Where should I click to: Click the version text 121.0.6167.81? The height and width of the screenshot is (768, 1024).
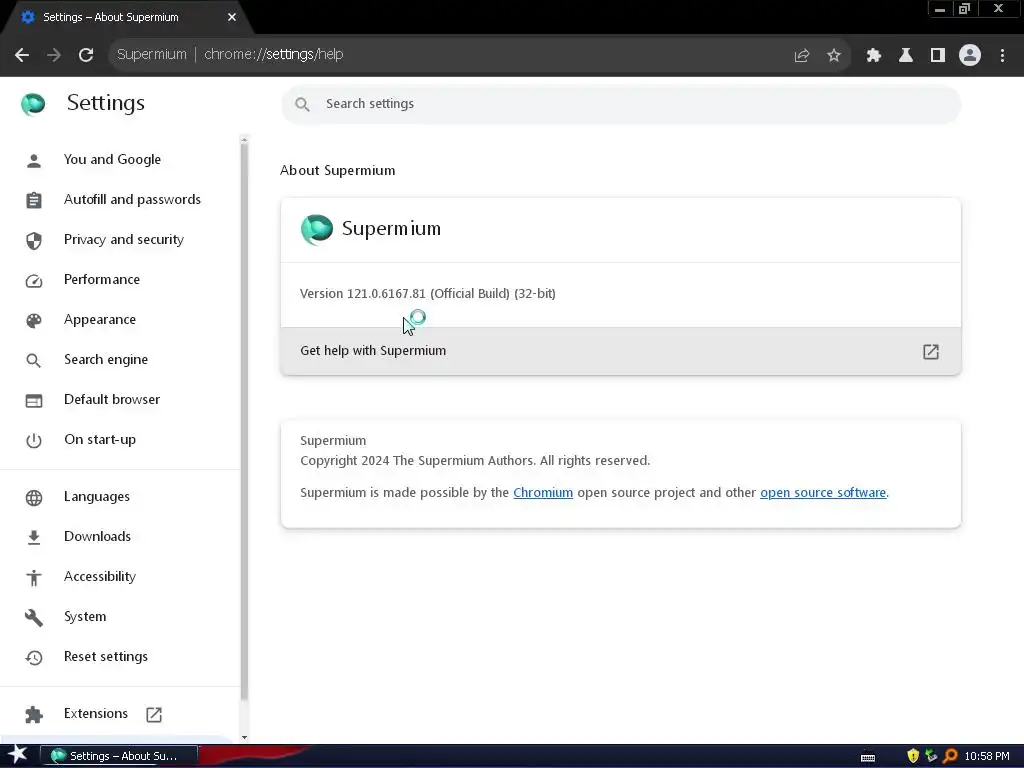pos(386,294)
